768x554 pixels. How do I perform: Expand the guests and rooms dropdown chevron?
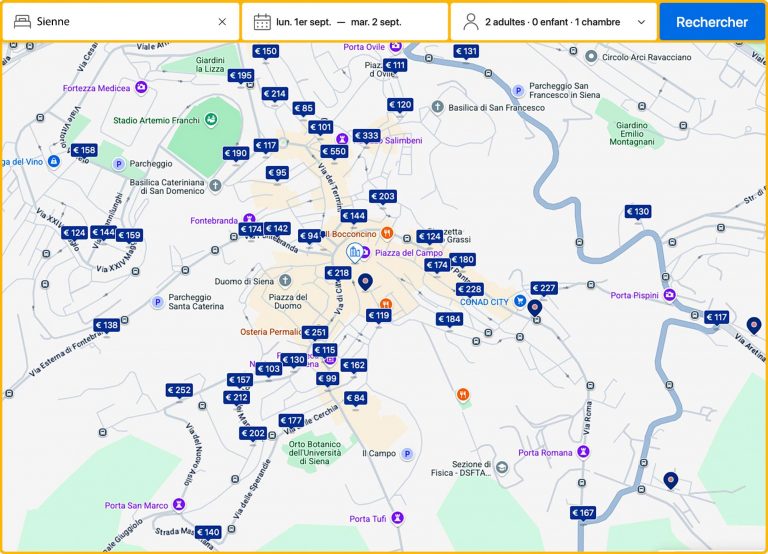pos(641,22)
